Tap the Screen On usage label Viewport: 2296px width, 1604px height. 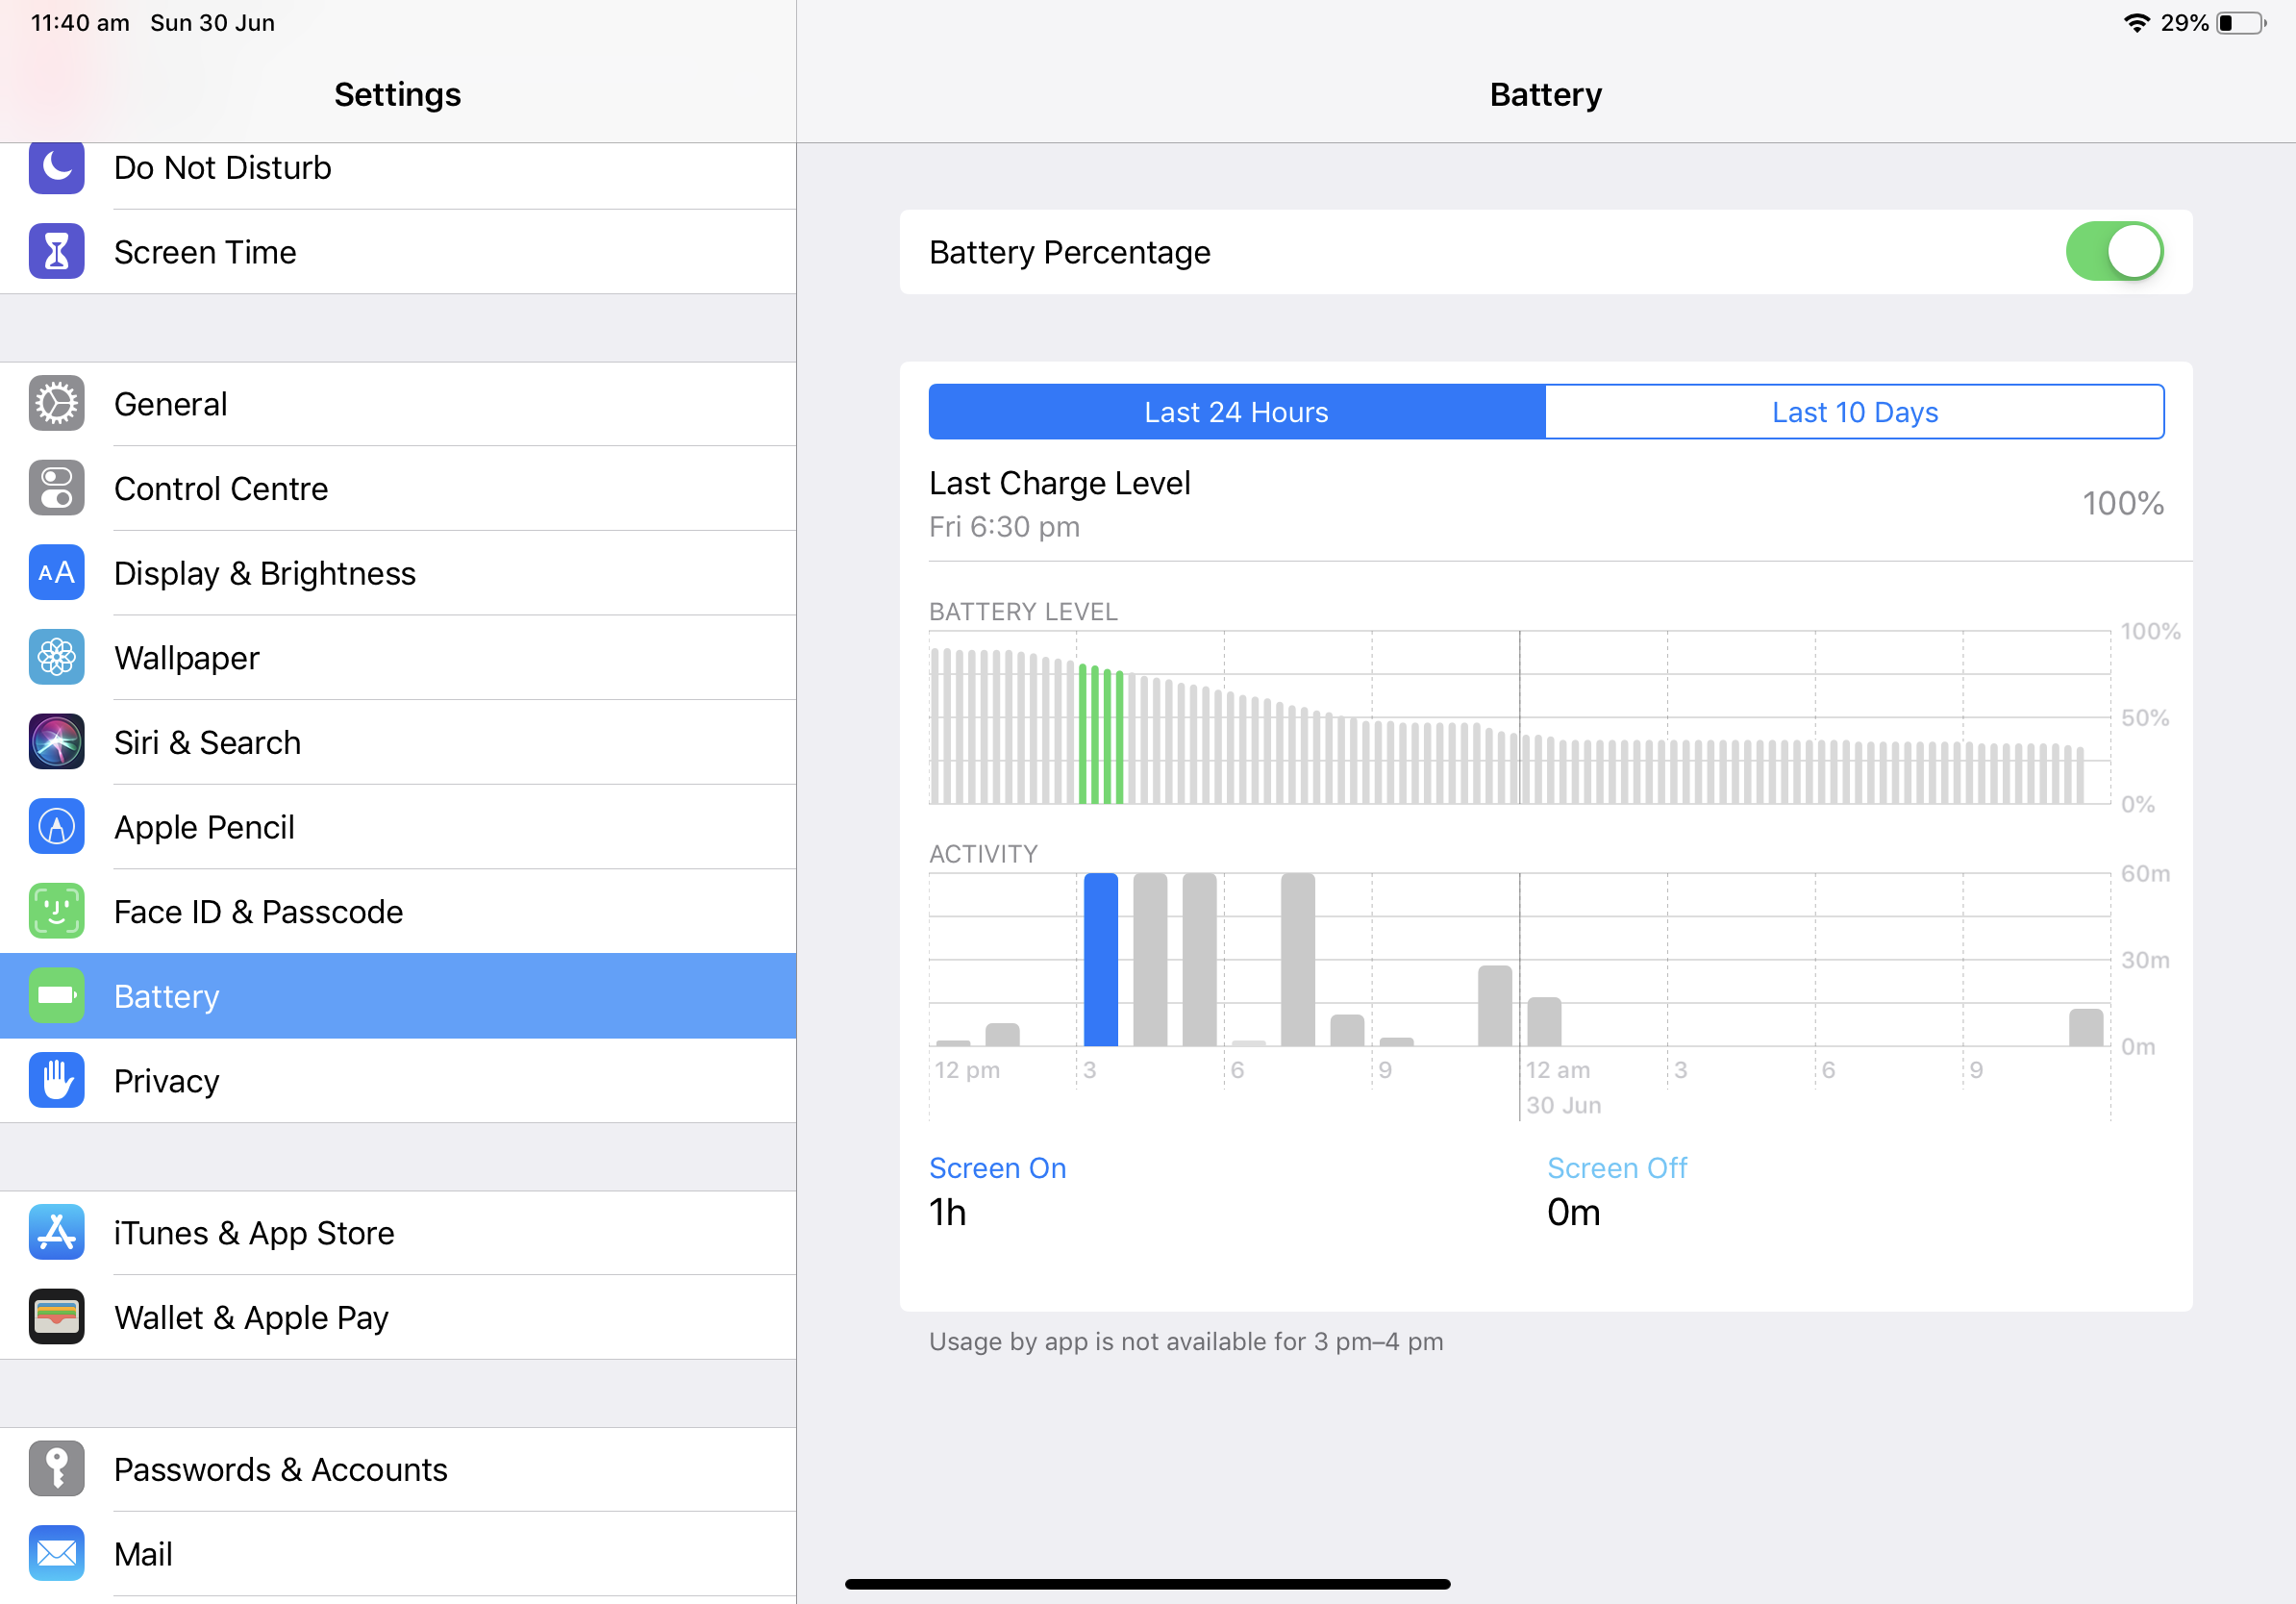coord(997,1168)
